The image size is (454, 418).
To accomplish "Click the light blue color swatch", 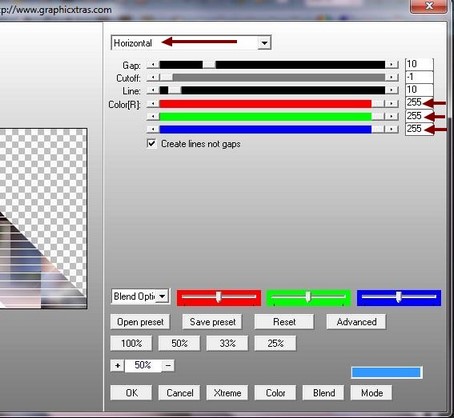I will [387, 373].
